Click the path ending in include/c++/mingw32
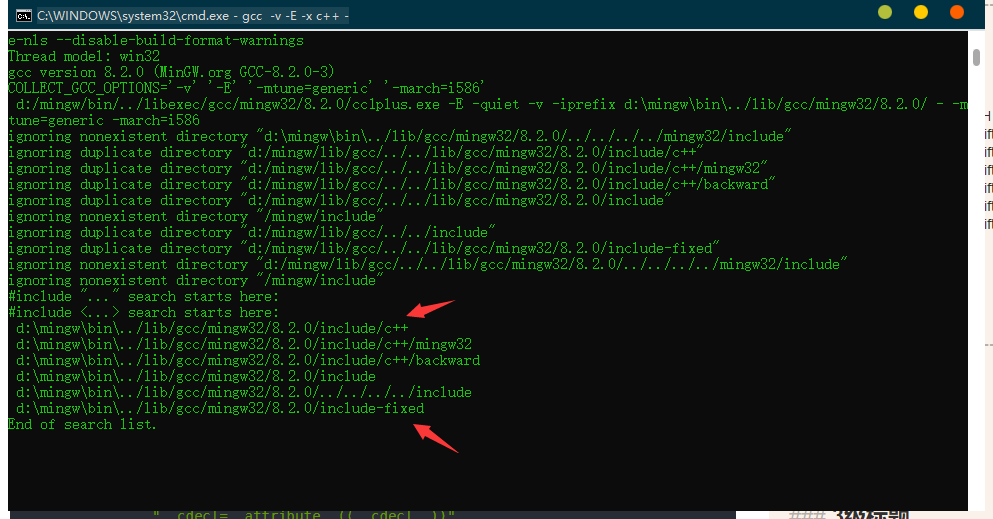The height and width of the screenshot is (519, 993). click(x=244, y=344)
